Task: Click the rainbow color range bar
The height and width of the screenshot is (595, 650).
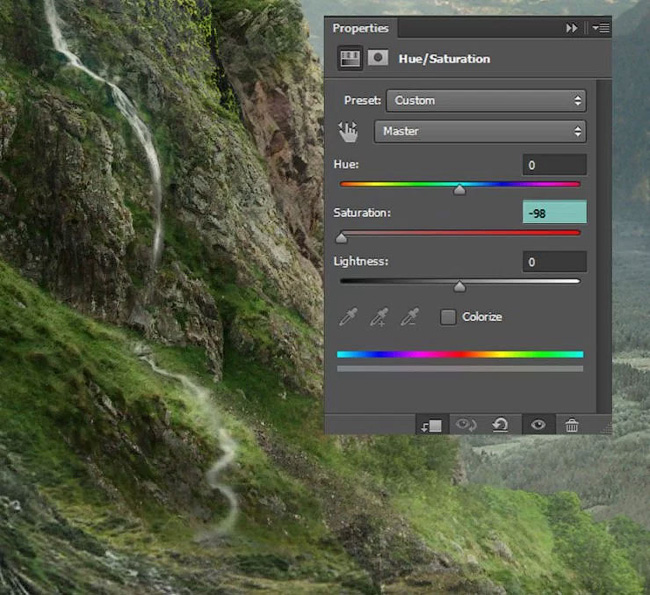Action: pyautogui.click(x=460, y=355)
